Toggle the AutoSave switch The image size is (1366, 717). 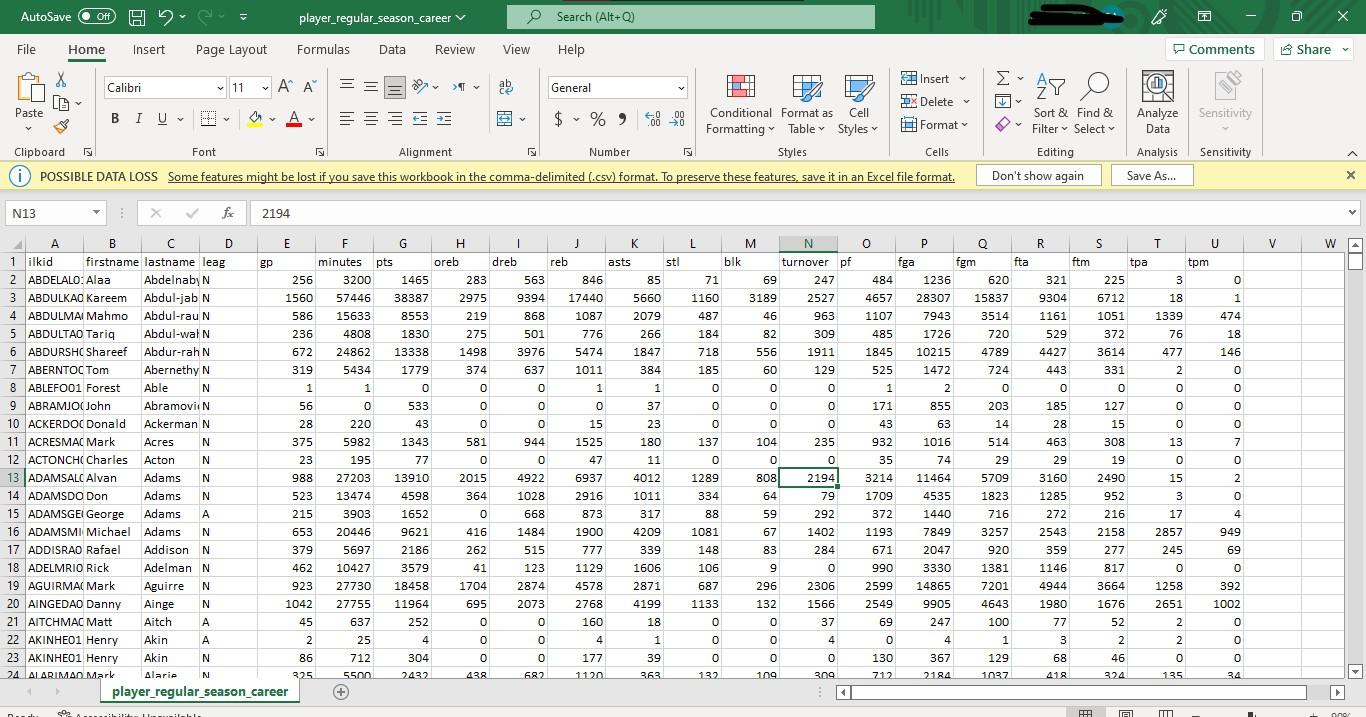96,17
